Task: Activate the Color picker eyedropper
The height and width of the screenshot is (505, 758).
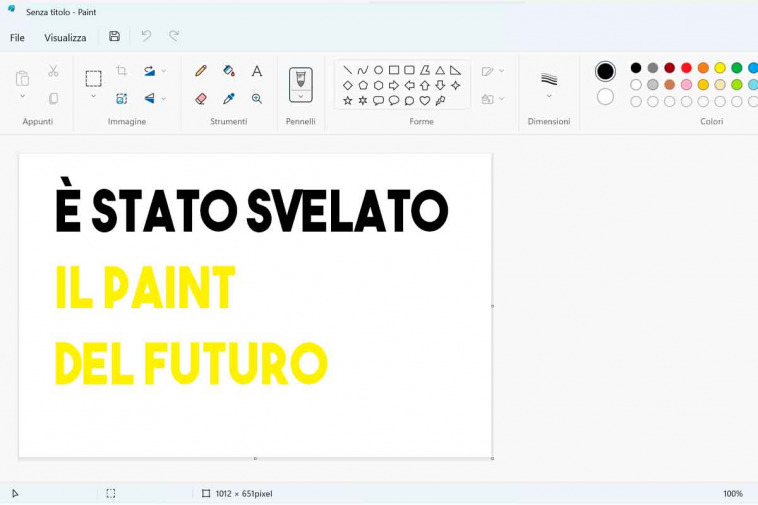Action: tap(229, 99)
